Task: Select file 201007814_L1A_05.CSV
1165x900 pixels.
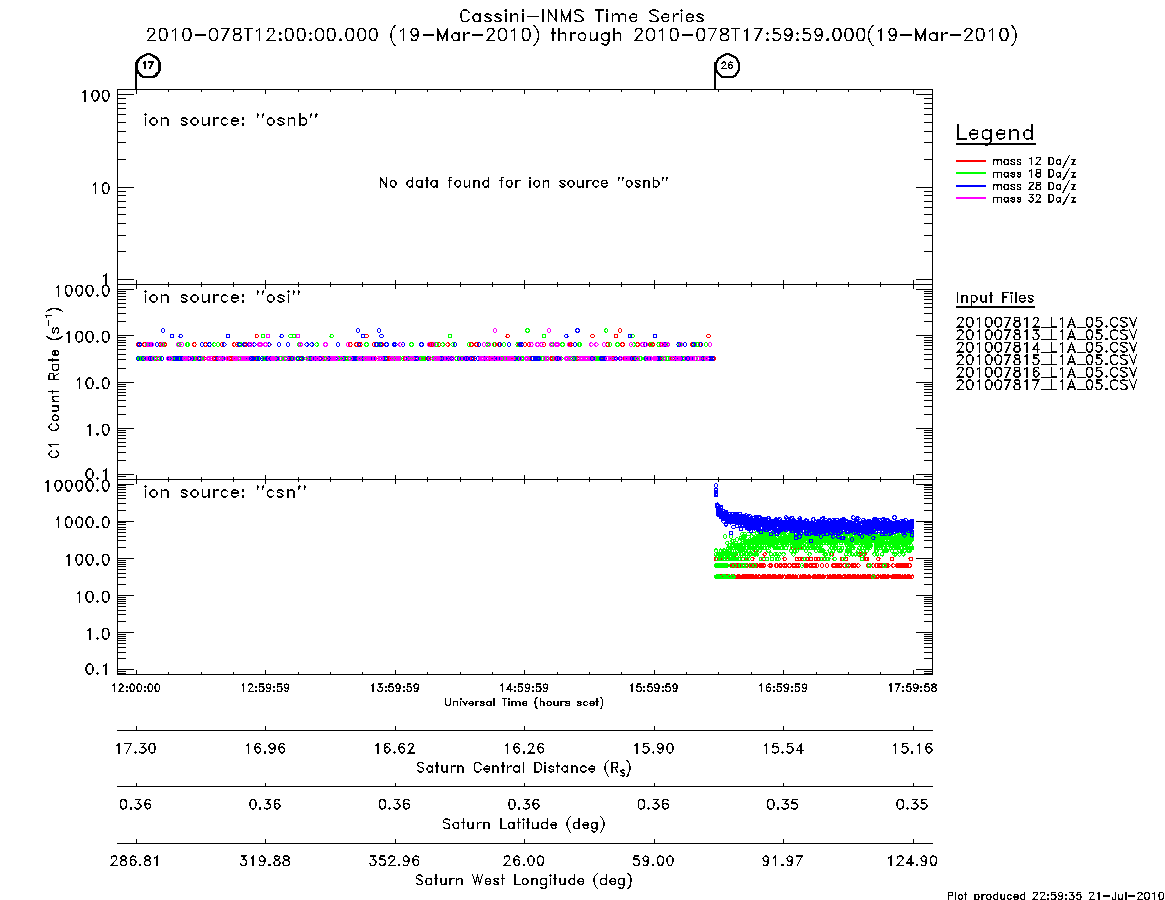Action: point(1046,348)
